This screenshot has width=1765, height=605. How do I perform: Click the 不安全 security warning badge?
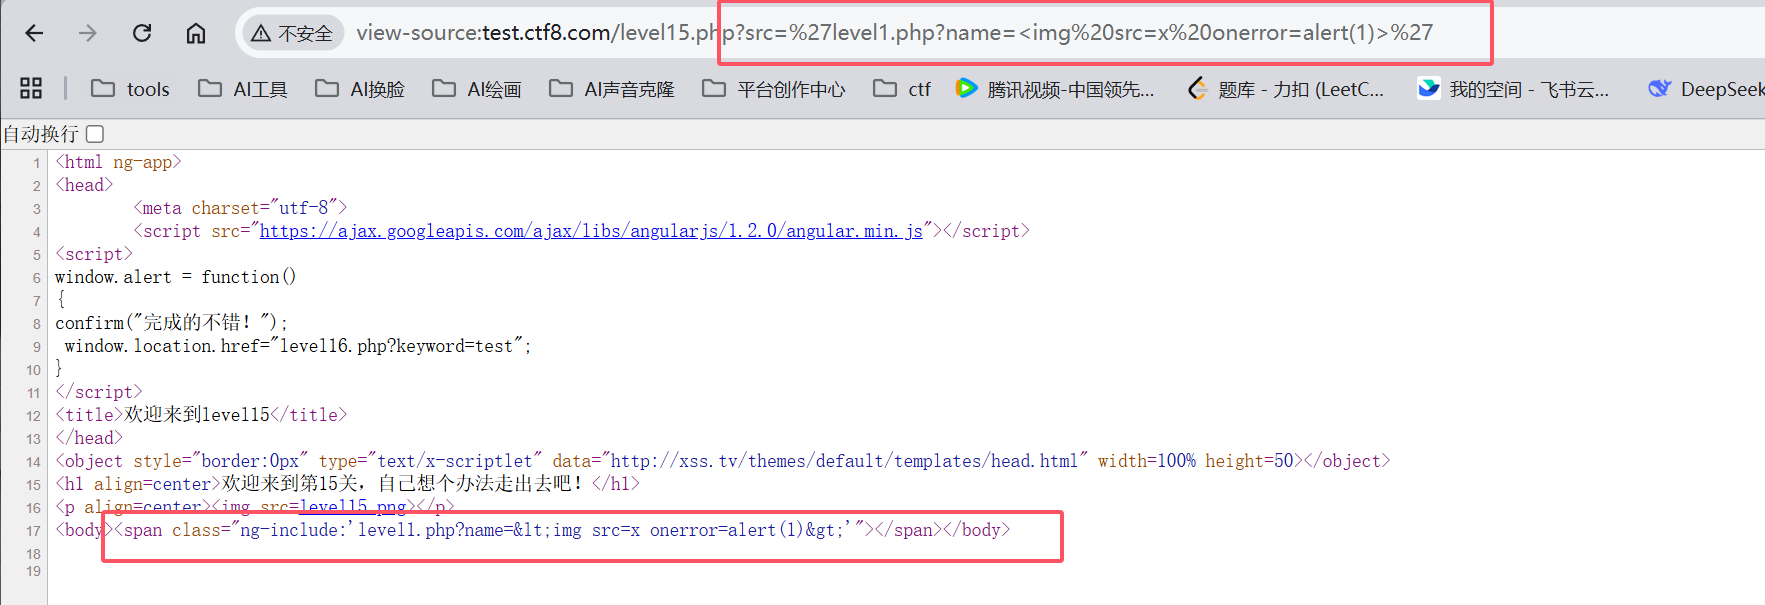pos(292,33)
